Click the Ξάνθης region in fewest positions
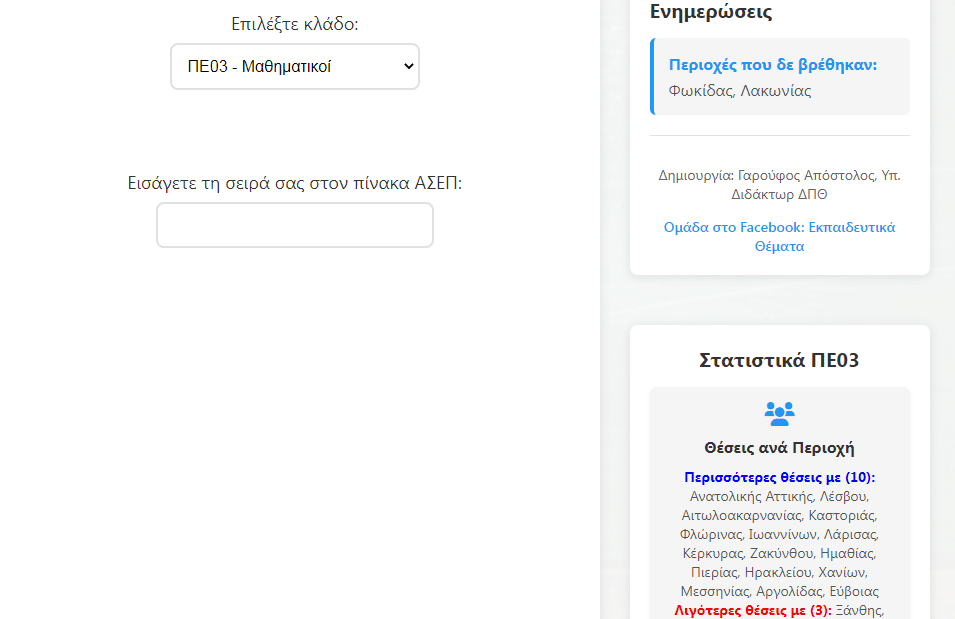This screenshot has width=955, height=619. 860,610
